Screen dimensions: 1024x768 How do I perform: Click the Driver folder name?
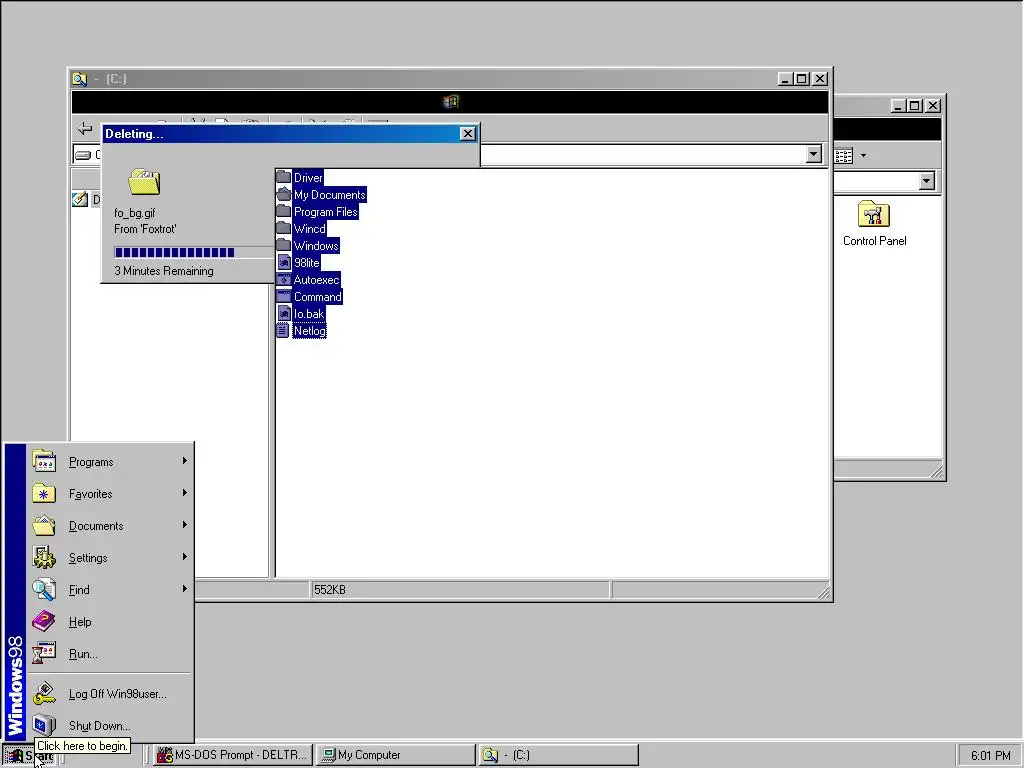(x=308, y=178)
